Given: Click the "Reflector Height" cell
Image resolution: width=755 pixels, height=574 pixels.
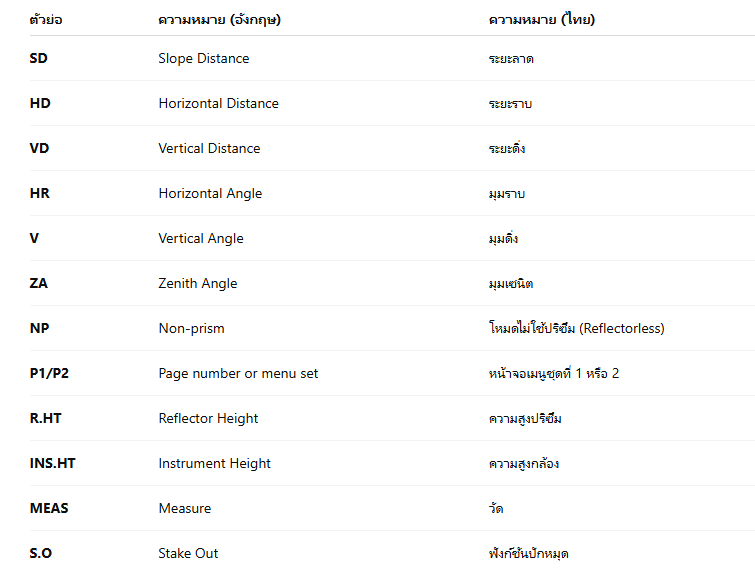Looking at the screenshot, I should (208, 418).
